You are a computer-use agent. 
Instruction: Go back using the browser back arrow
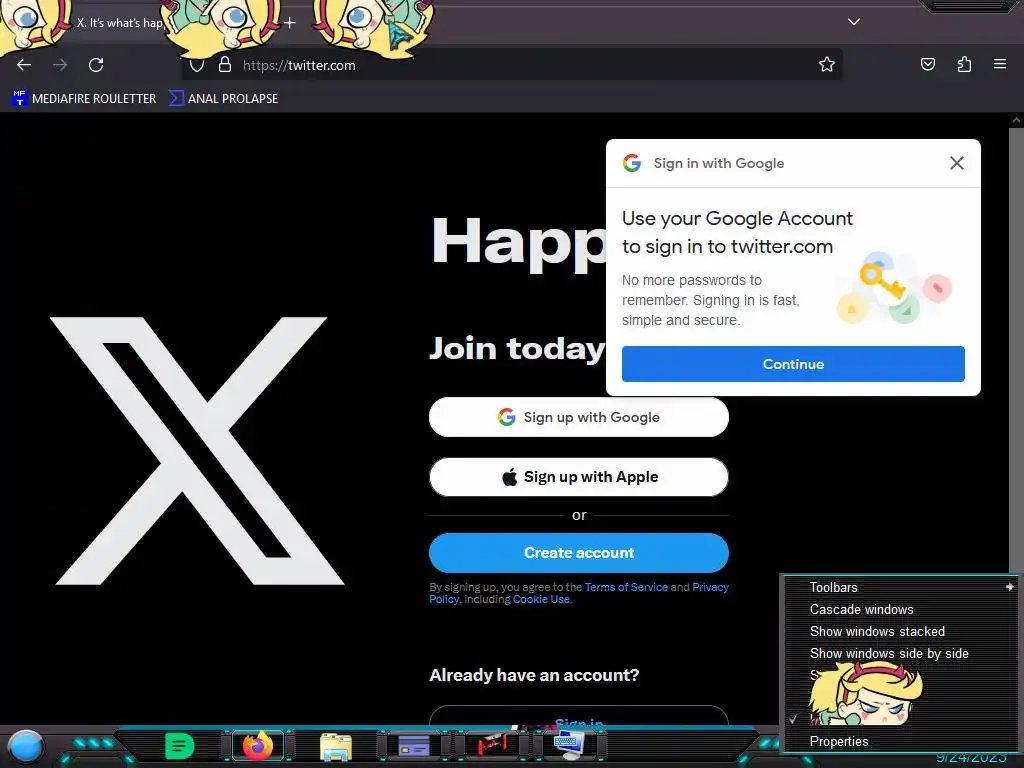24,65
